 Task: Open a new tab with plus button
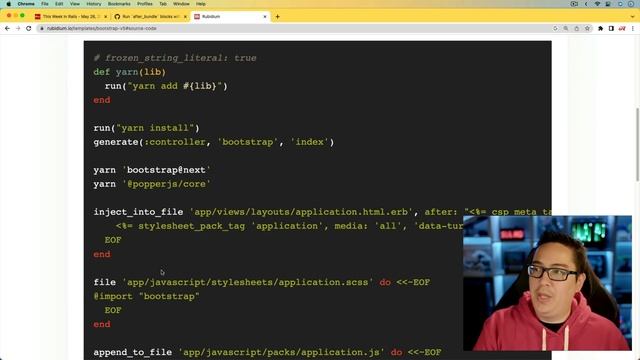click(x=278, y=17)
